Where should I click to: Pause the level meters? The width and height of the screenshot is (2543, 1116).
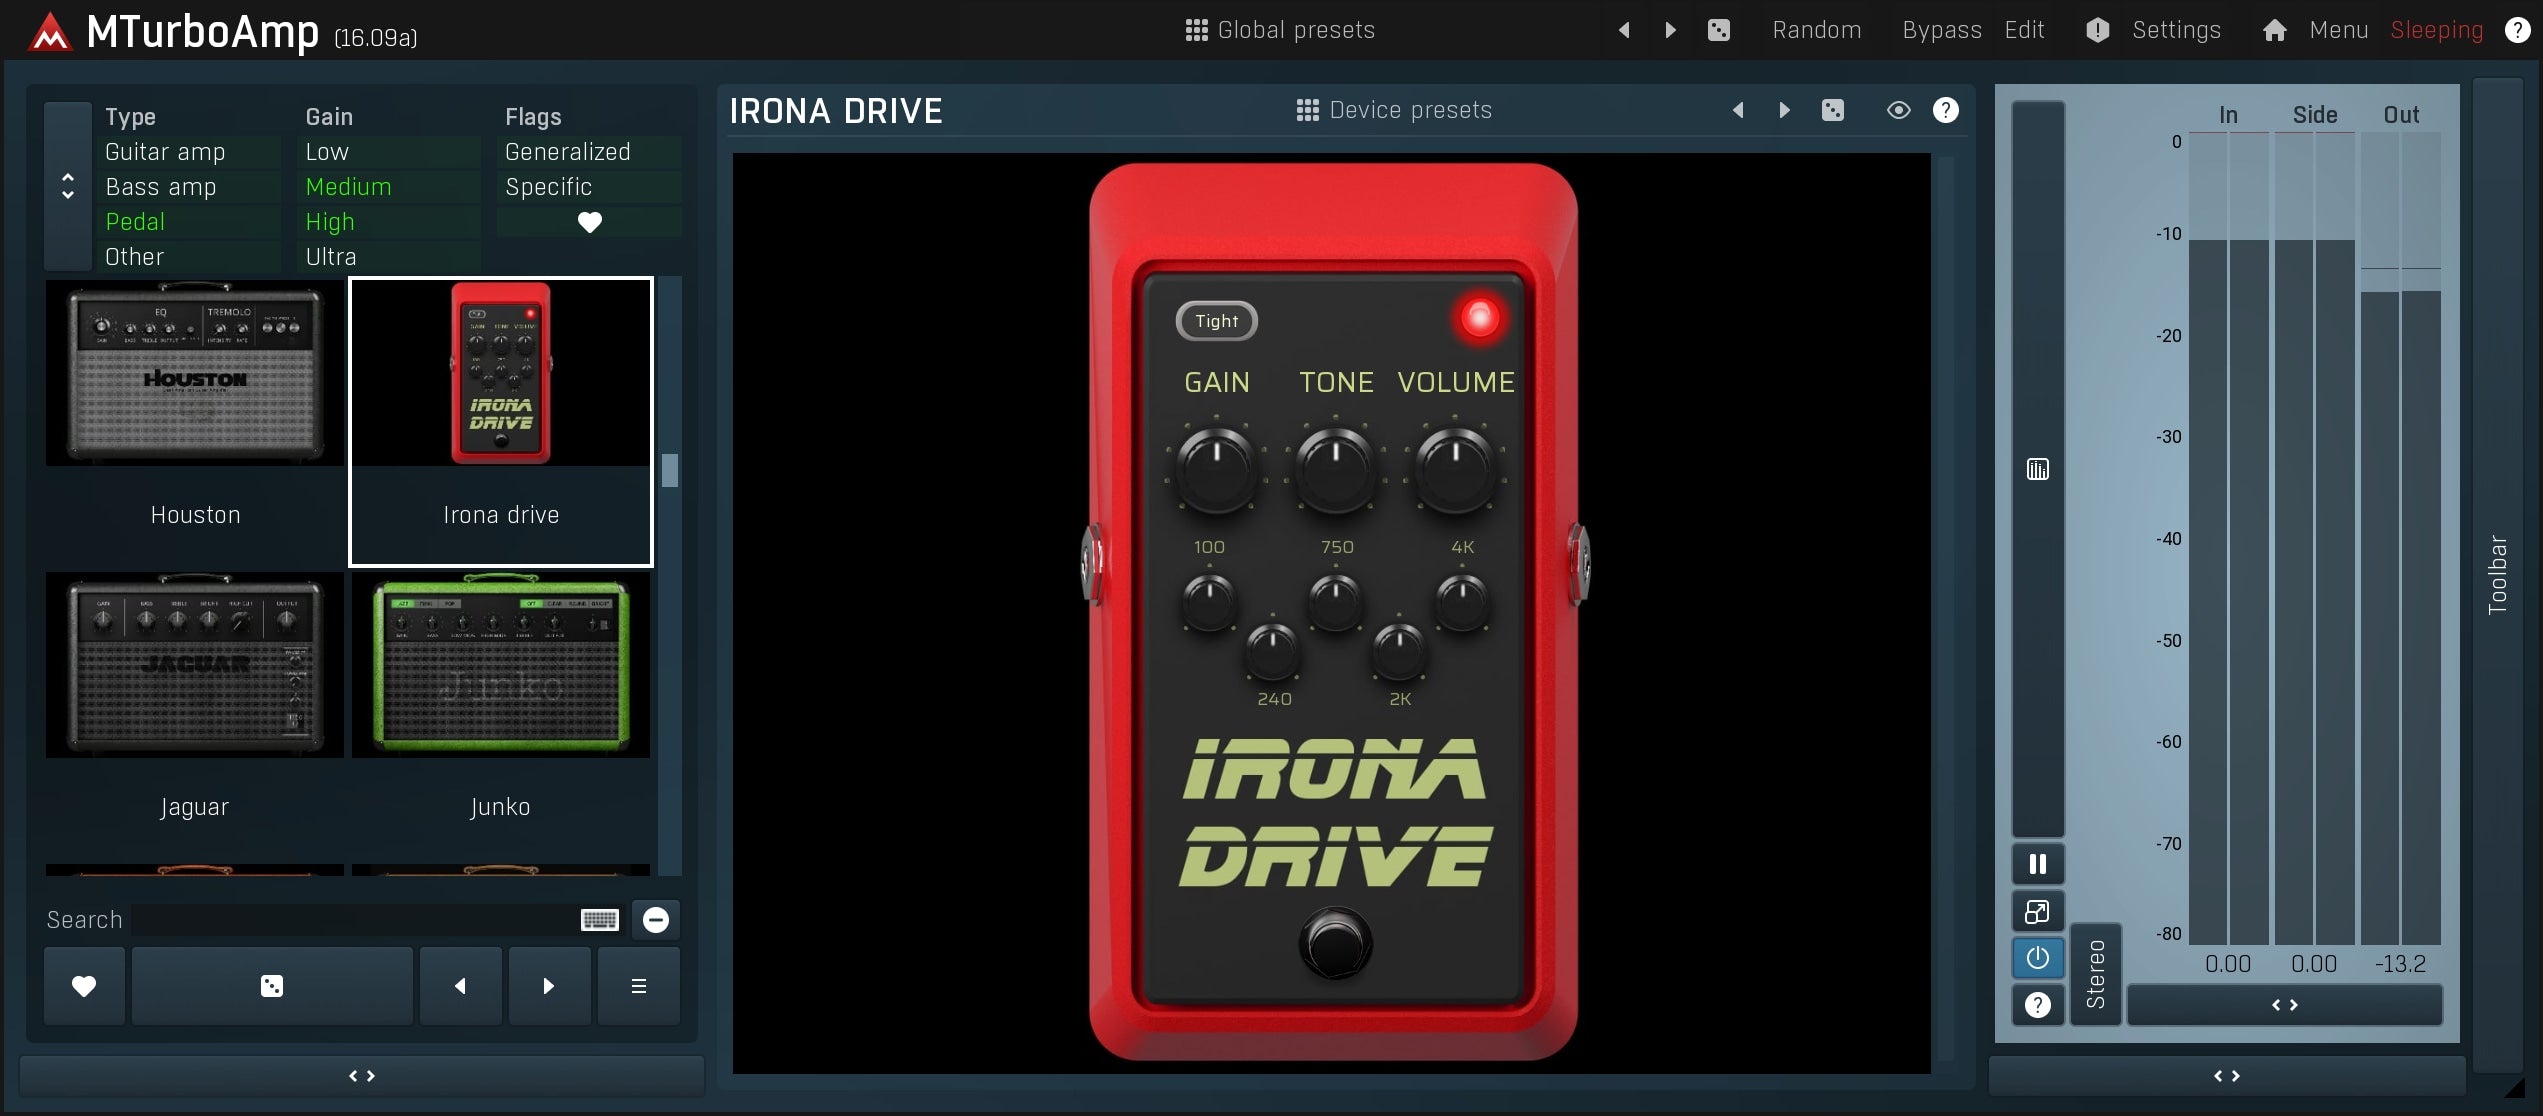[2037, 864]
